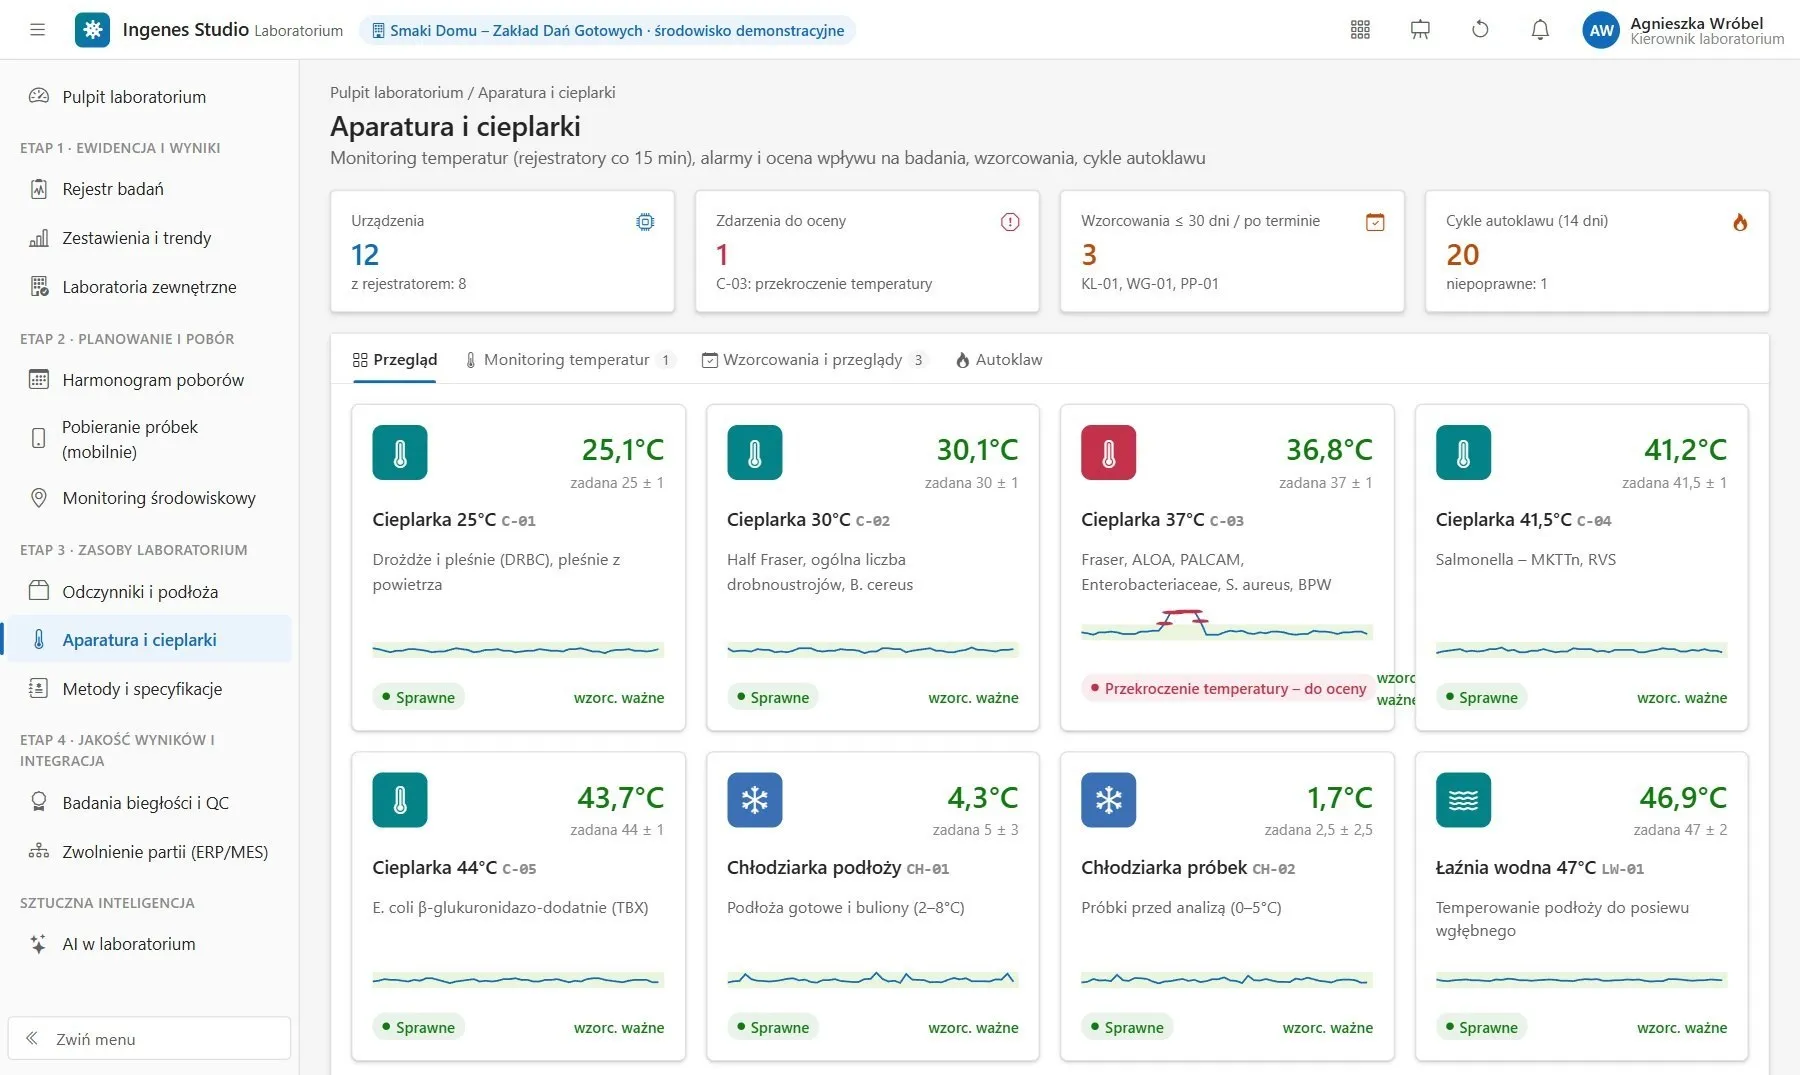
Task: Open Harmonogram poborów
Action: click(x=149, y=380)
